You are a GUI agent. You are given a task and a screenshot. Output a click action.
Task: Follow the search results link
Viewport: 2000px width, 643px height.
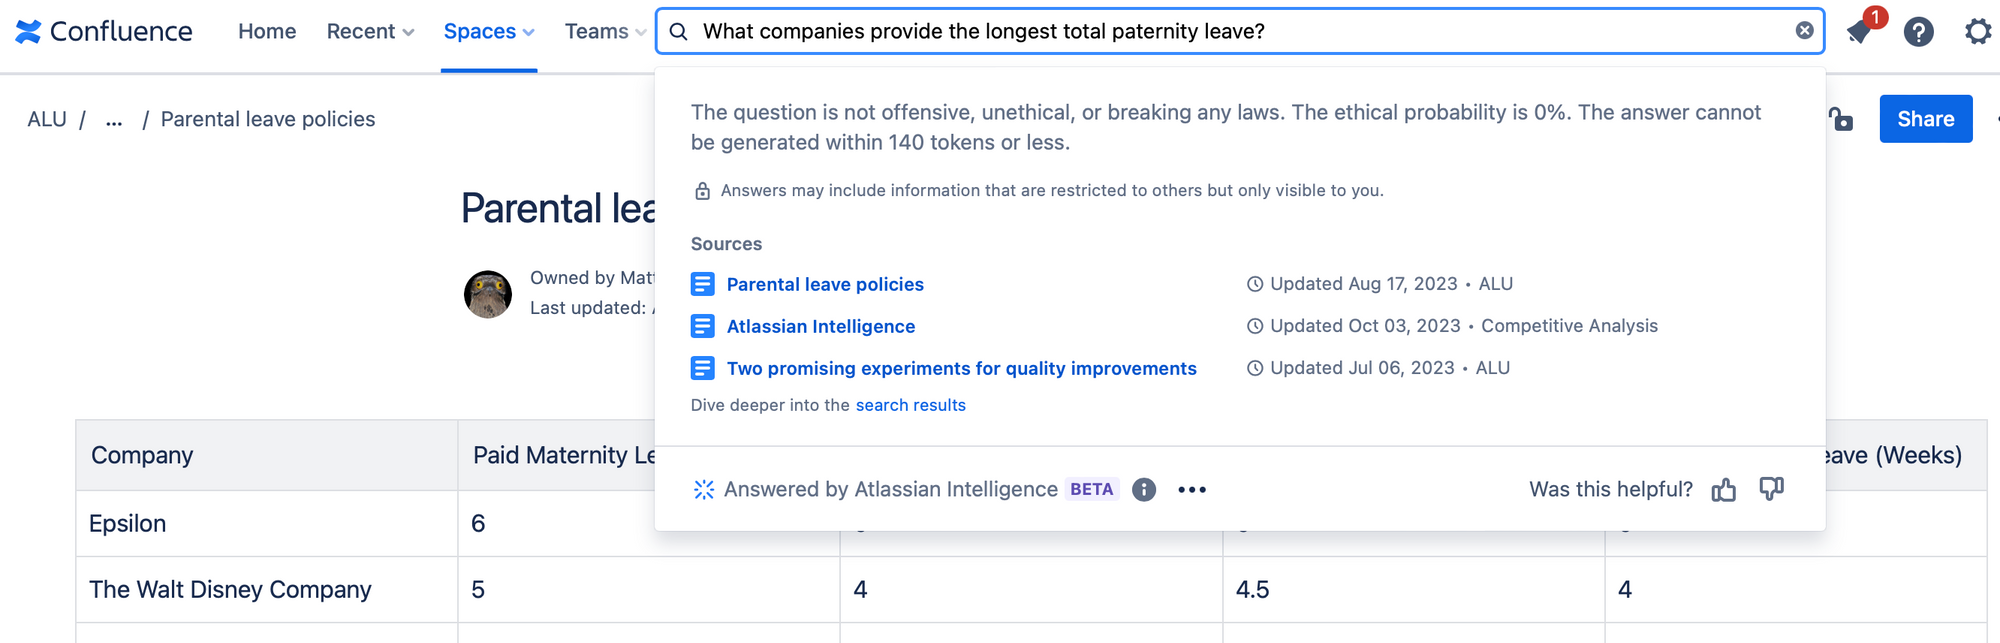click(910, 405)
